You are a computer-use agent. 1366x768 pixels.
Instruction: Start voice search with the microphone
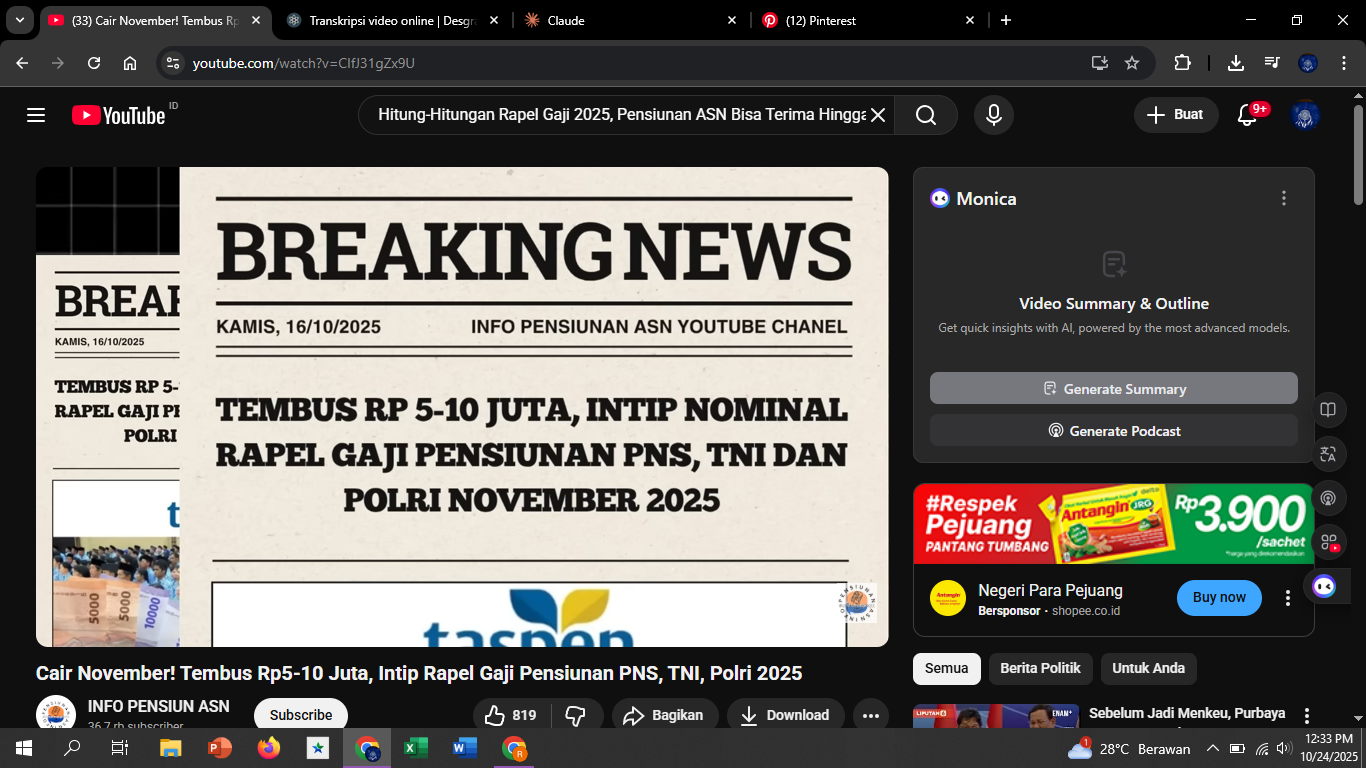[x=994, y=115]
